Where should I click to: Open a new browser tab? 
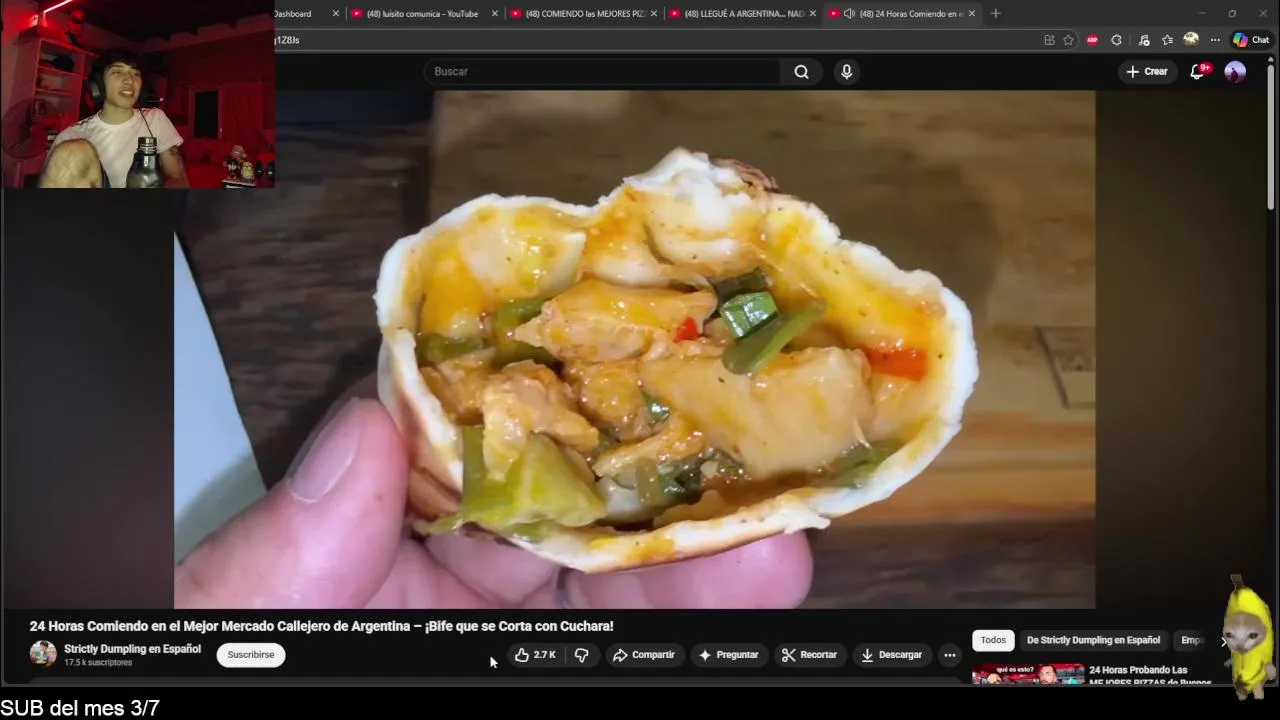coord(995,14)
